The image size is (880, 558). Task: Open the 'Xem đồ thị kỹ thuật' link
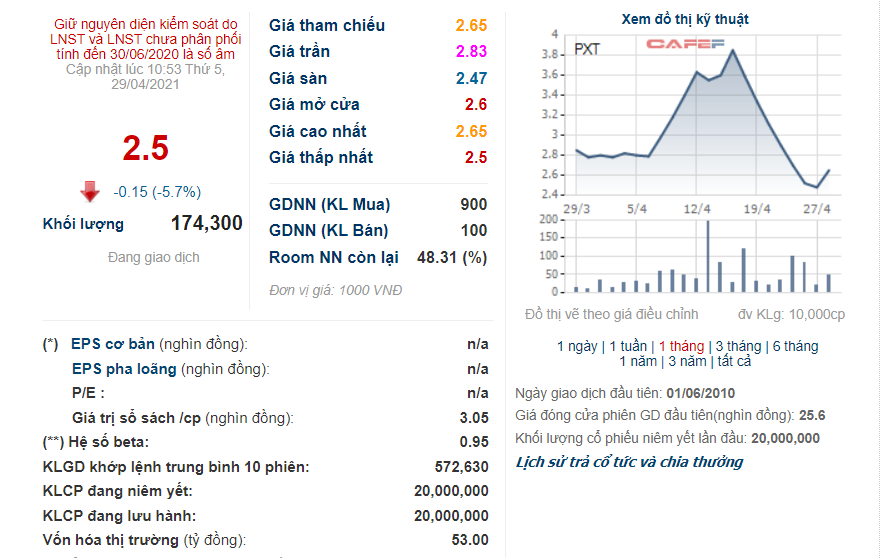tap(685, 20)
